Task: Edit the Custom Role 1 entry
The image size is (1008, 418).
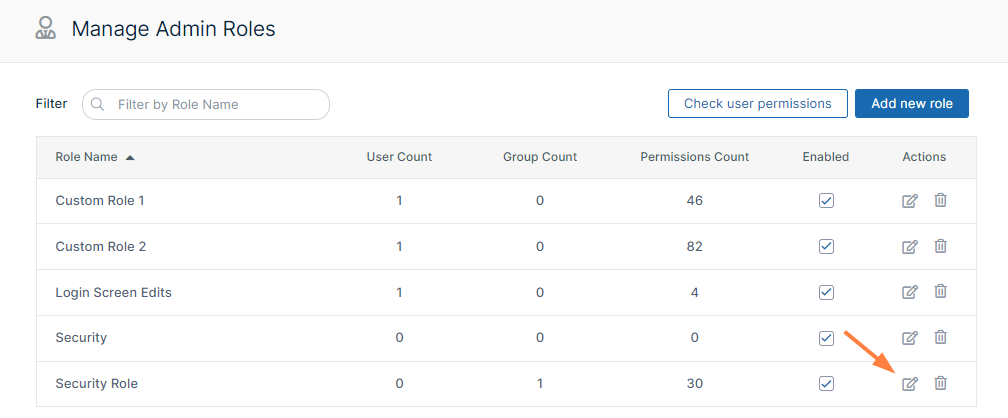Action: [x=909, y=201]
